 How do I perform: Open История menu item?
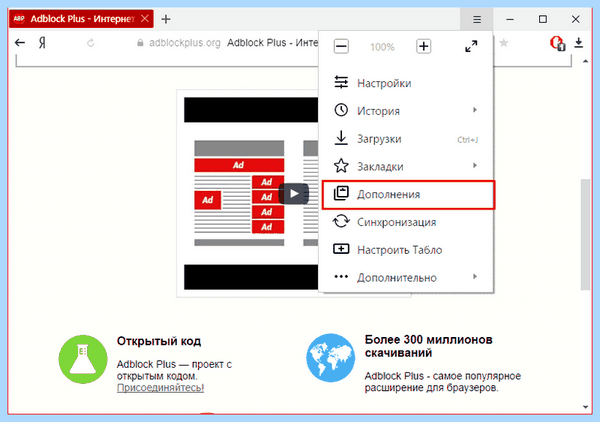(x=407, y=111)
